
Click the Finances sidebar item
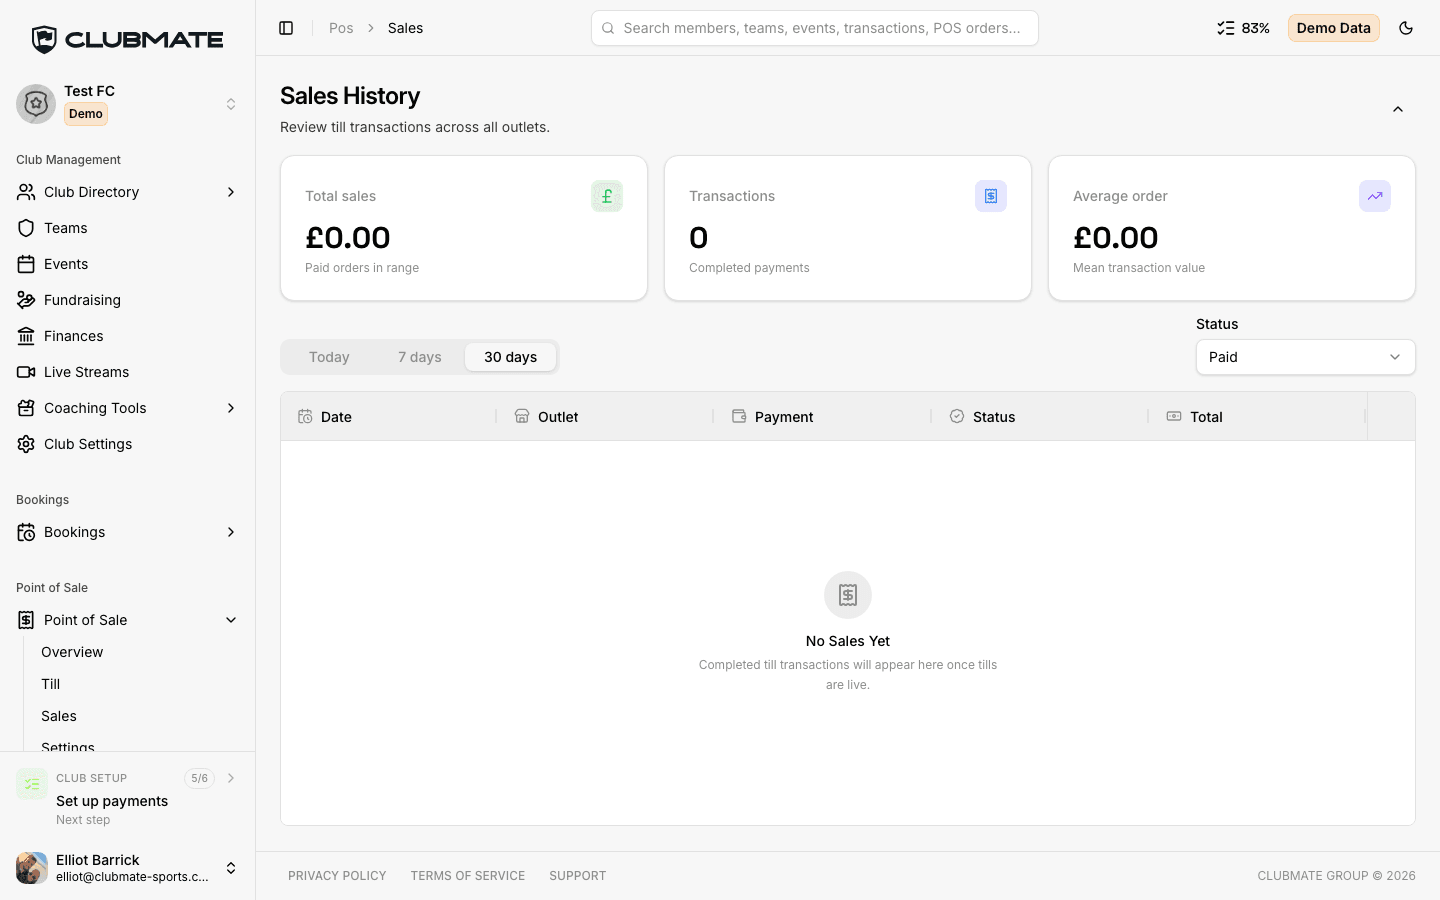(128, 336)
